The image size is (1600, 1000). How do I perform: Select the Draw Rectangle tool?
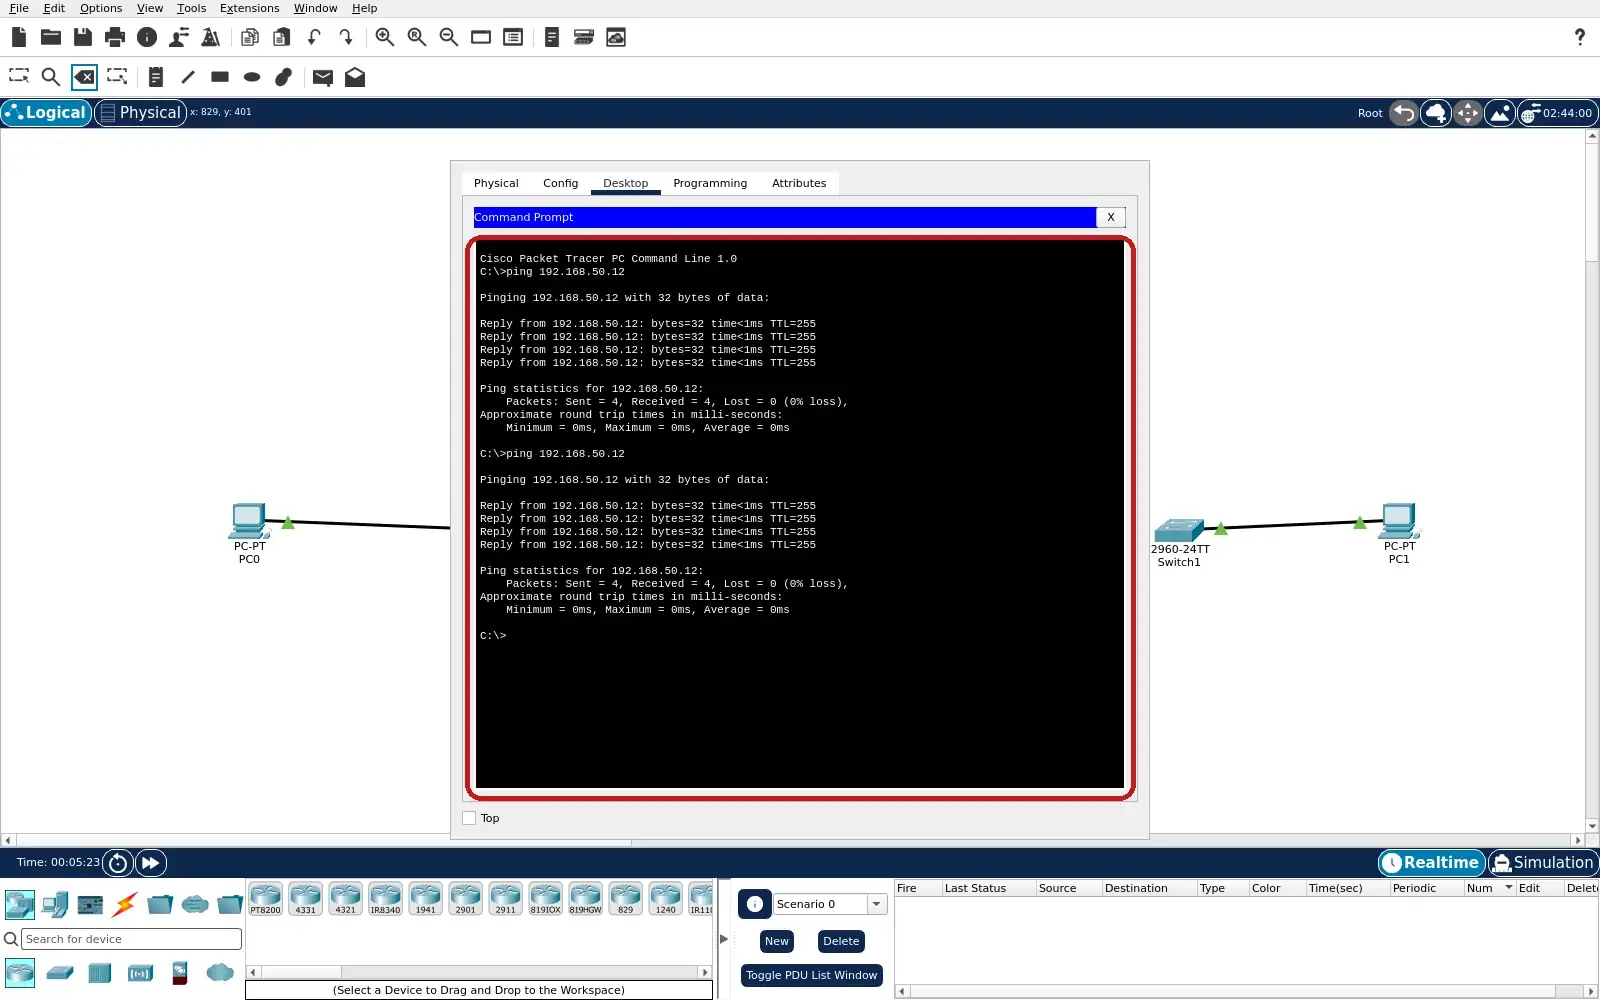(220, 76)
